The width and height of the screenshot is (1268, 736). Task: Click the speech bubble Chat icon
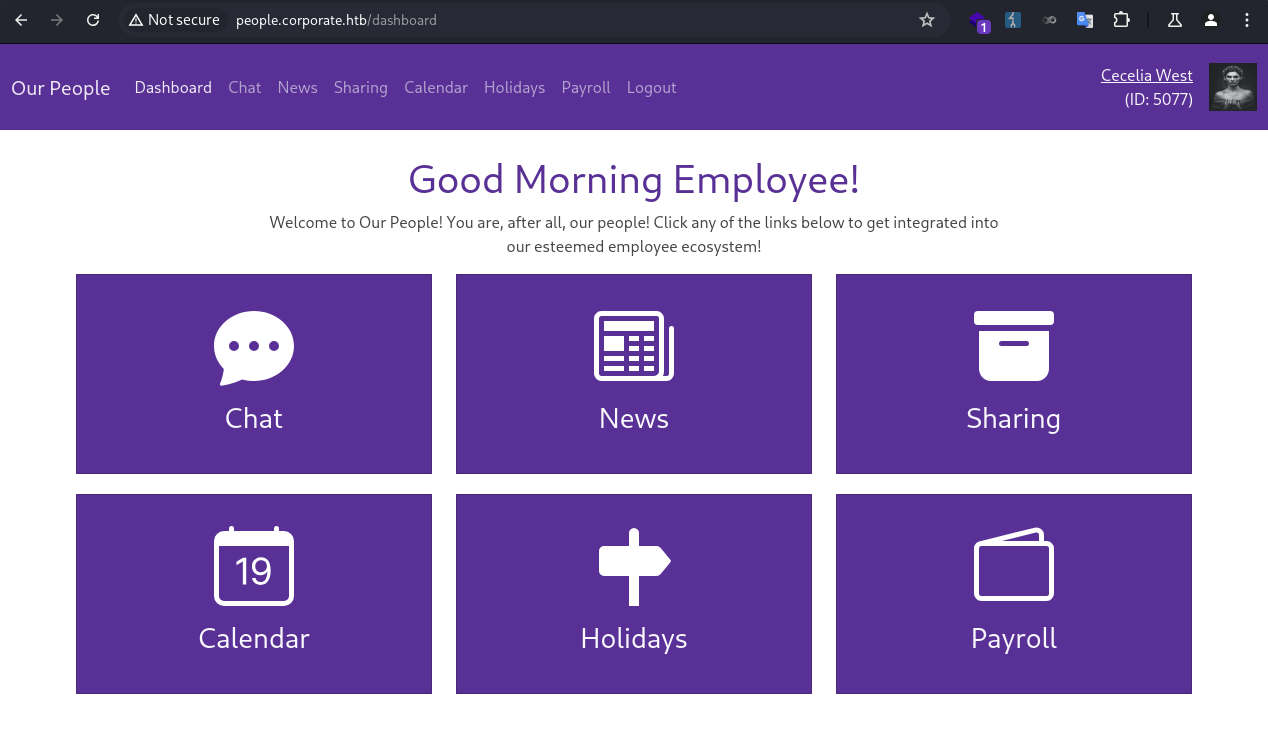point(254,347)
